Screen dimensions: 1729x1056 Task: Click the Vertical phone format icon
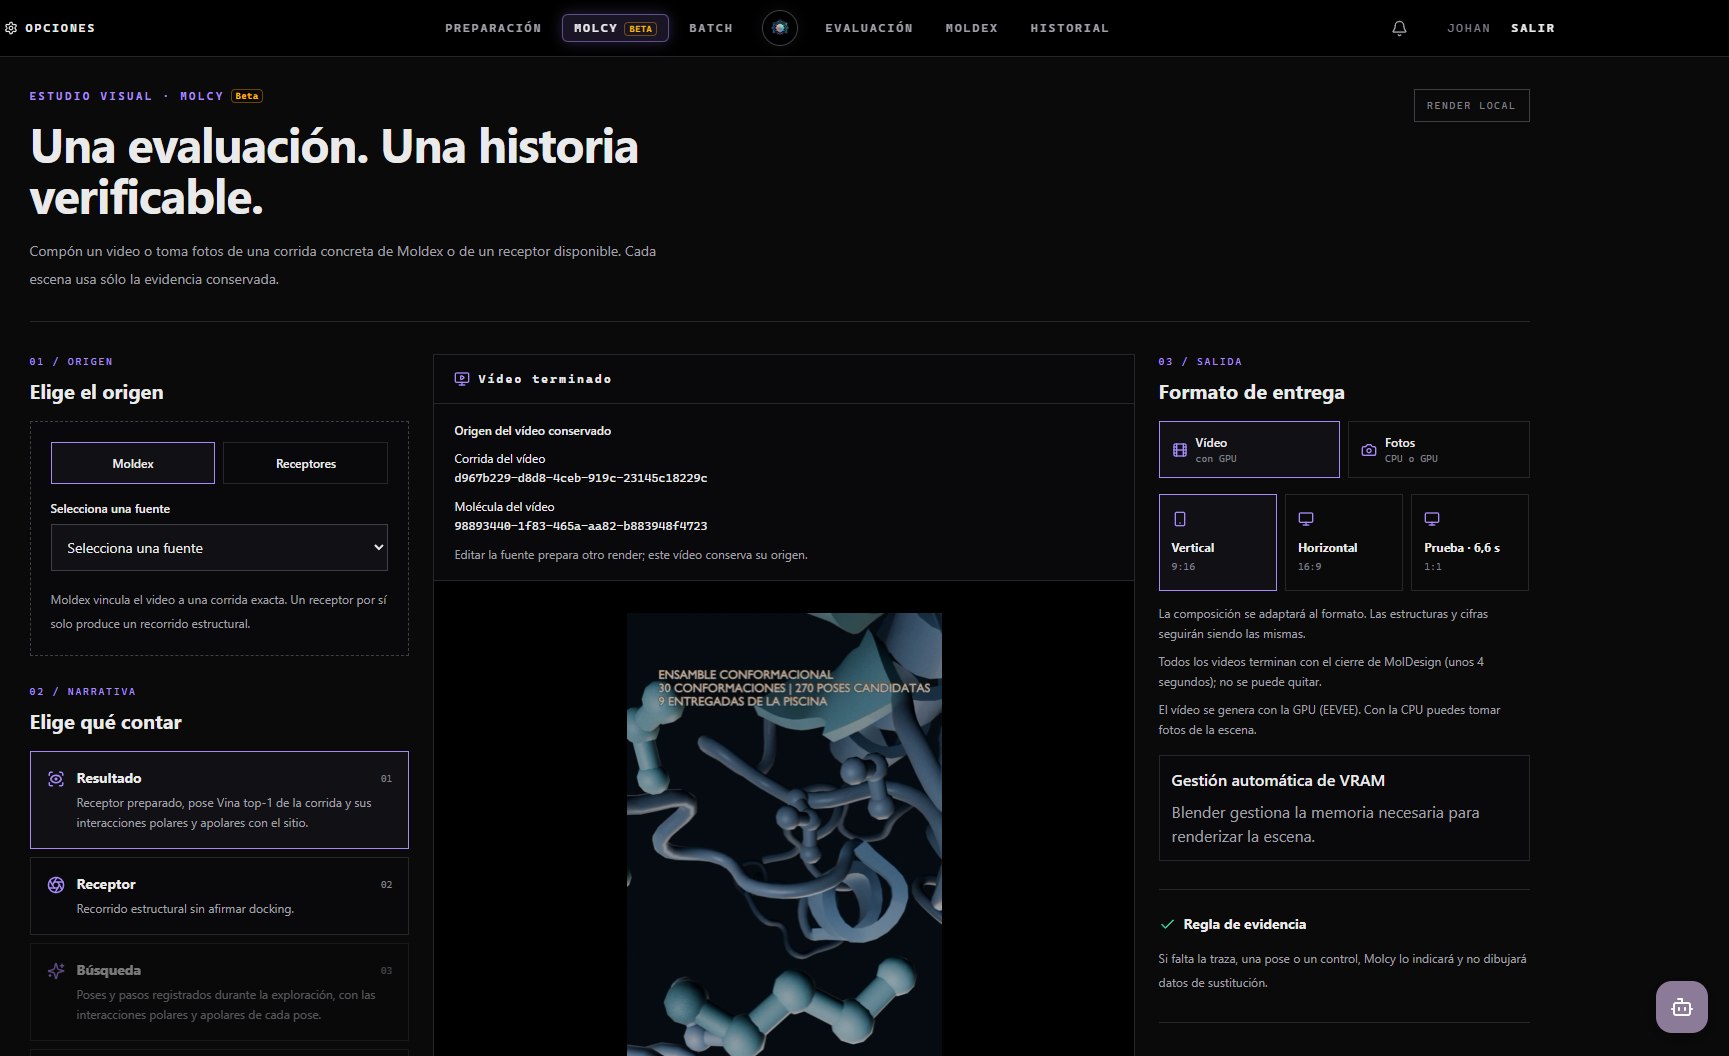pyautogui.click(x=1180, y=519)
